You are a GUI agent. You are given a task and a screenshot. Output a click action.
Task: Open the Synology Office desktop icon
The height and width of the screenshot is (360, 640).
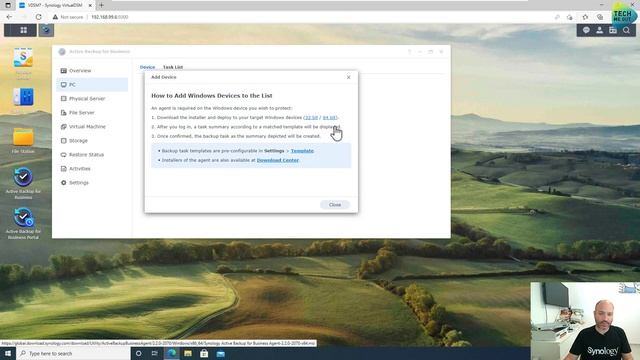pyautogui.click(x=23, y=58)
